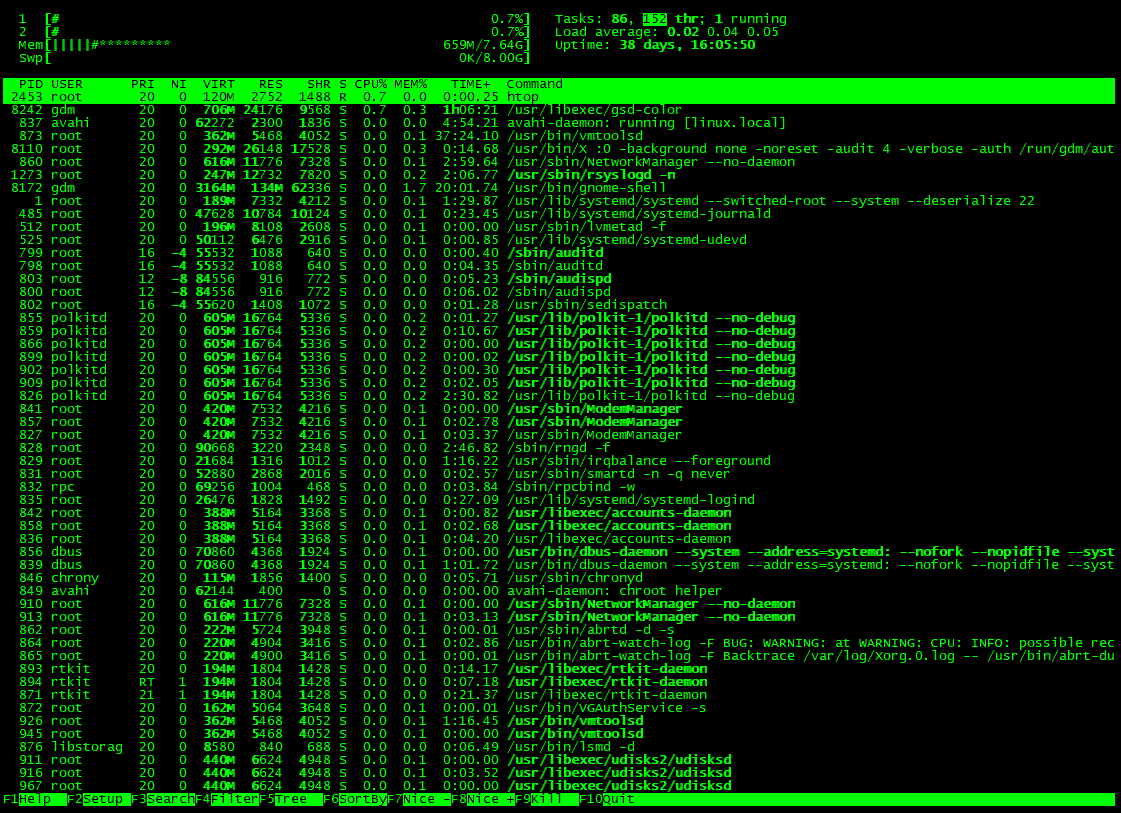Select the systemd --switched-root process row
The width and height of the screenshot is (1121, 813).
[559, 201]
